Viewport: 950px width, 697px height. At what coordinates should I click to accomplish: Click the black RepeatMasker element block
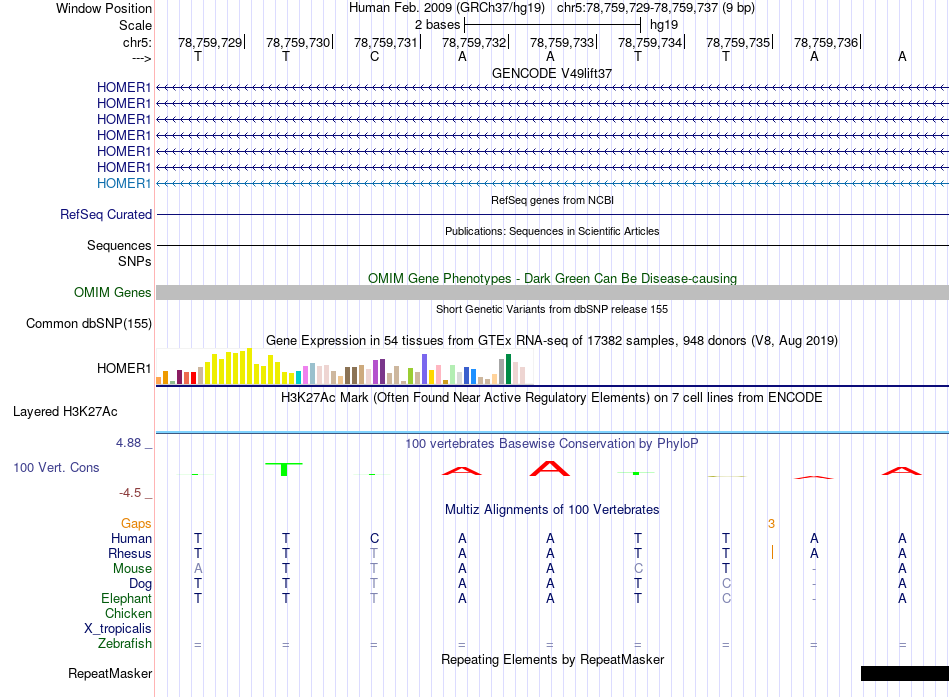coord(904,673)
